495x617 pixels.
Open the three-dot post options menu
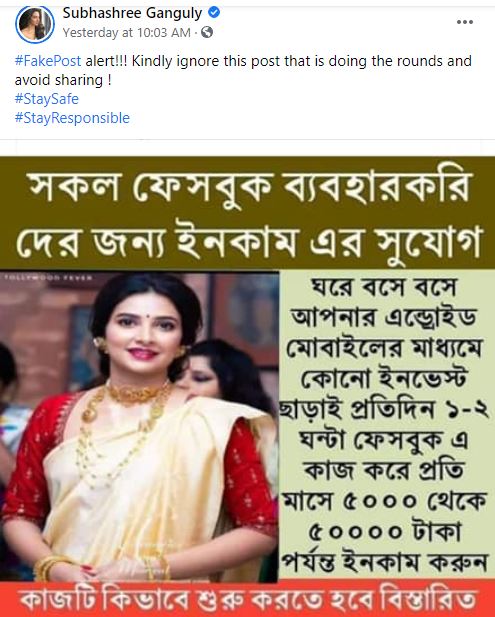coord(465,22)
